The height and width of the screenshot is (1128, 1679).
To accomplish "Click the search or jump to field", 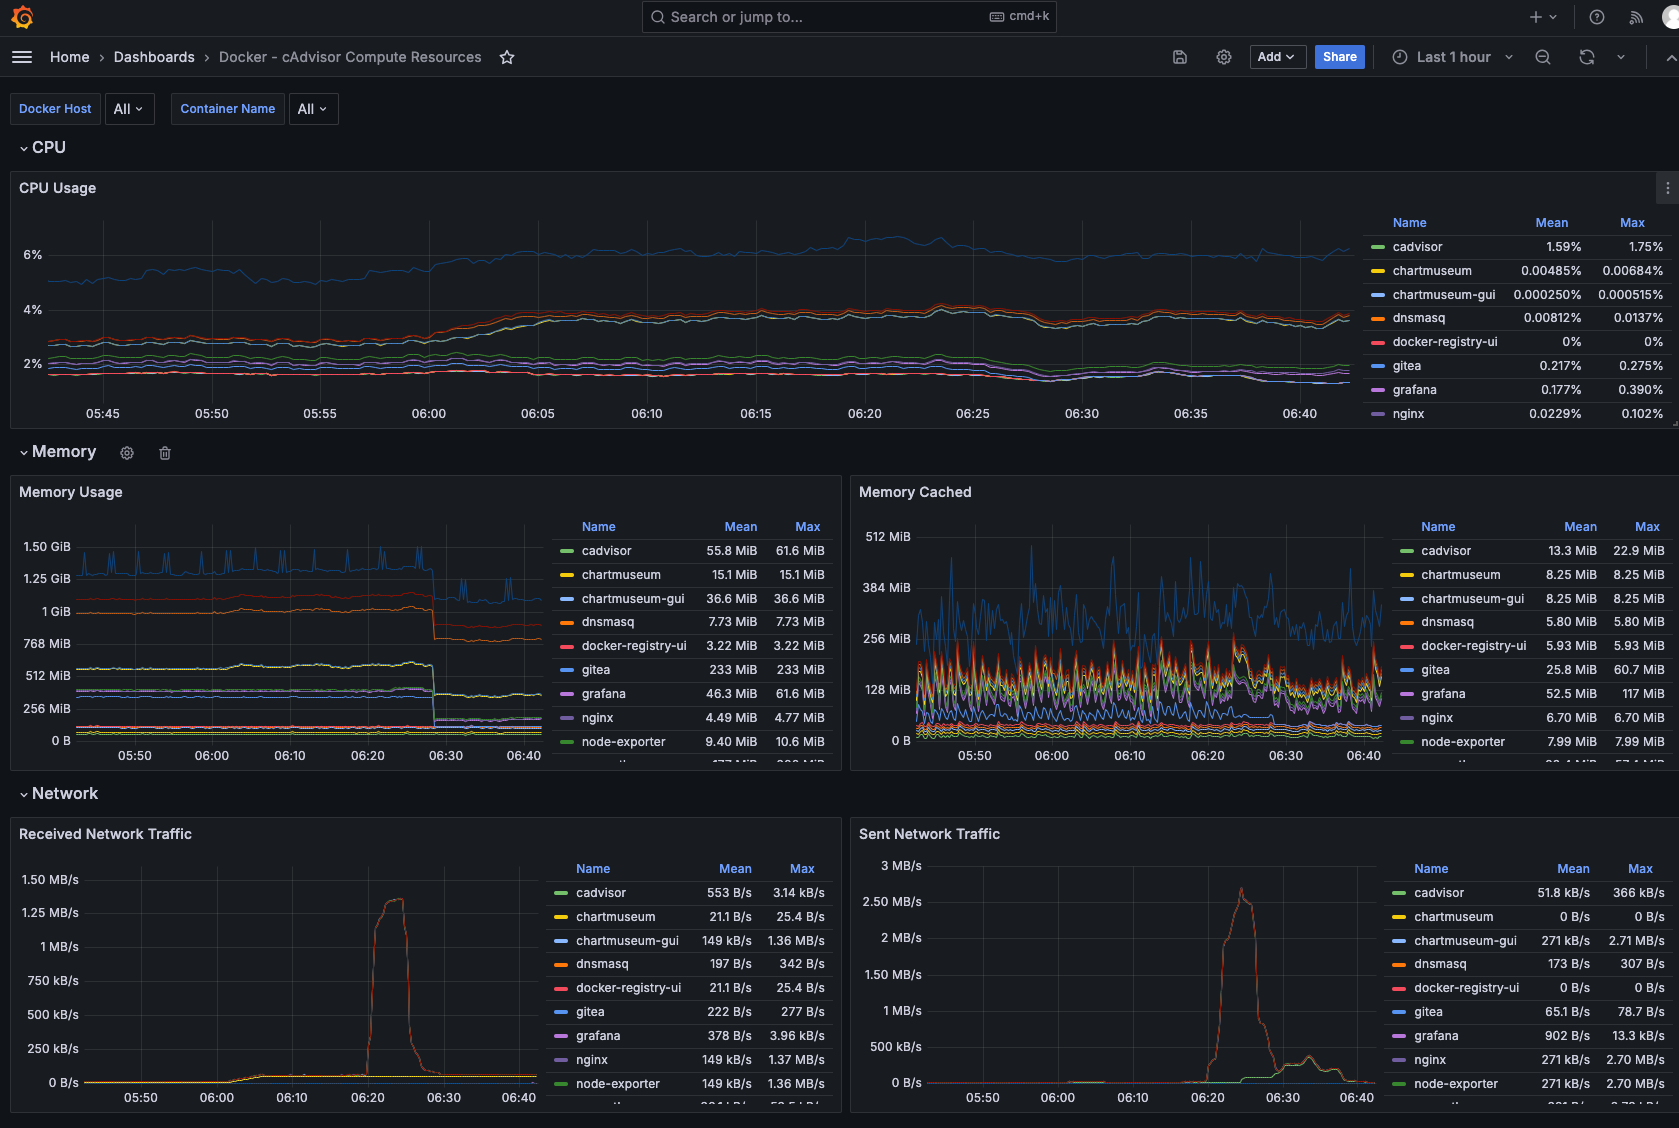I will 849,17.
